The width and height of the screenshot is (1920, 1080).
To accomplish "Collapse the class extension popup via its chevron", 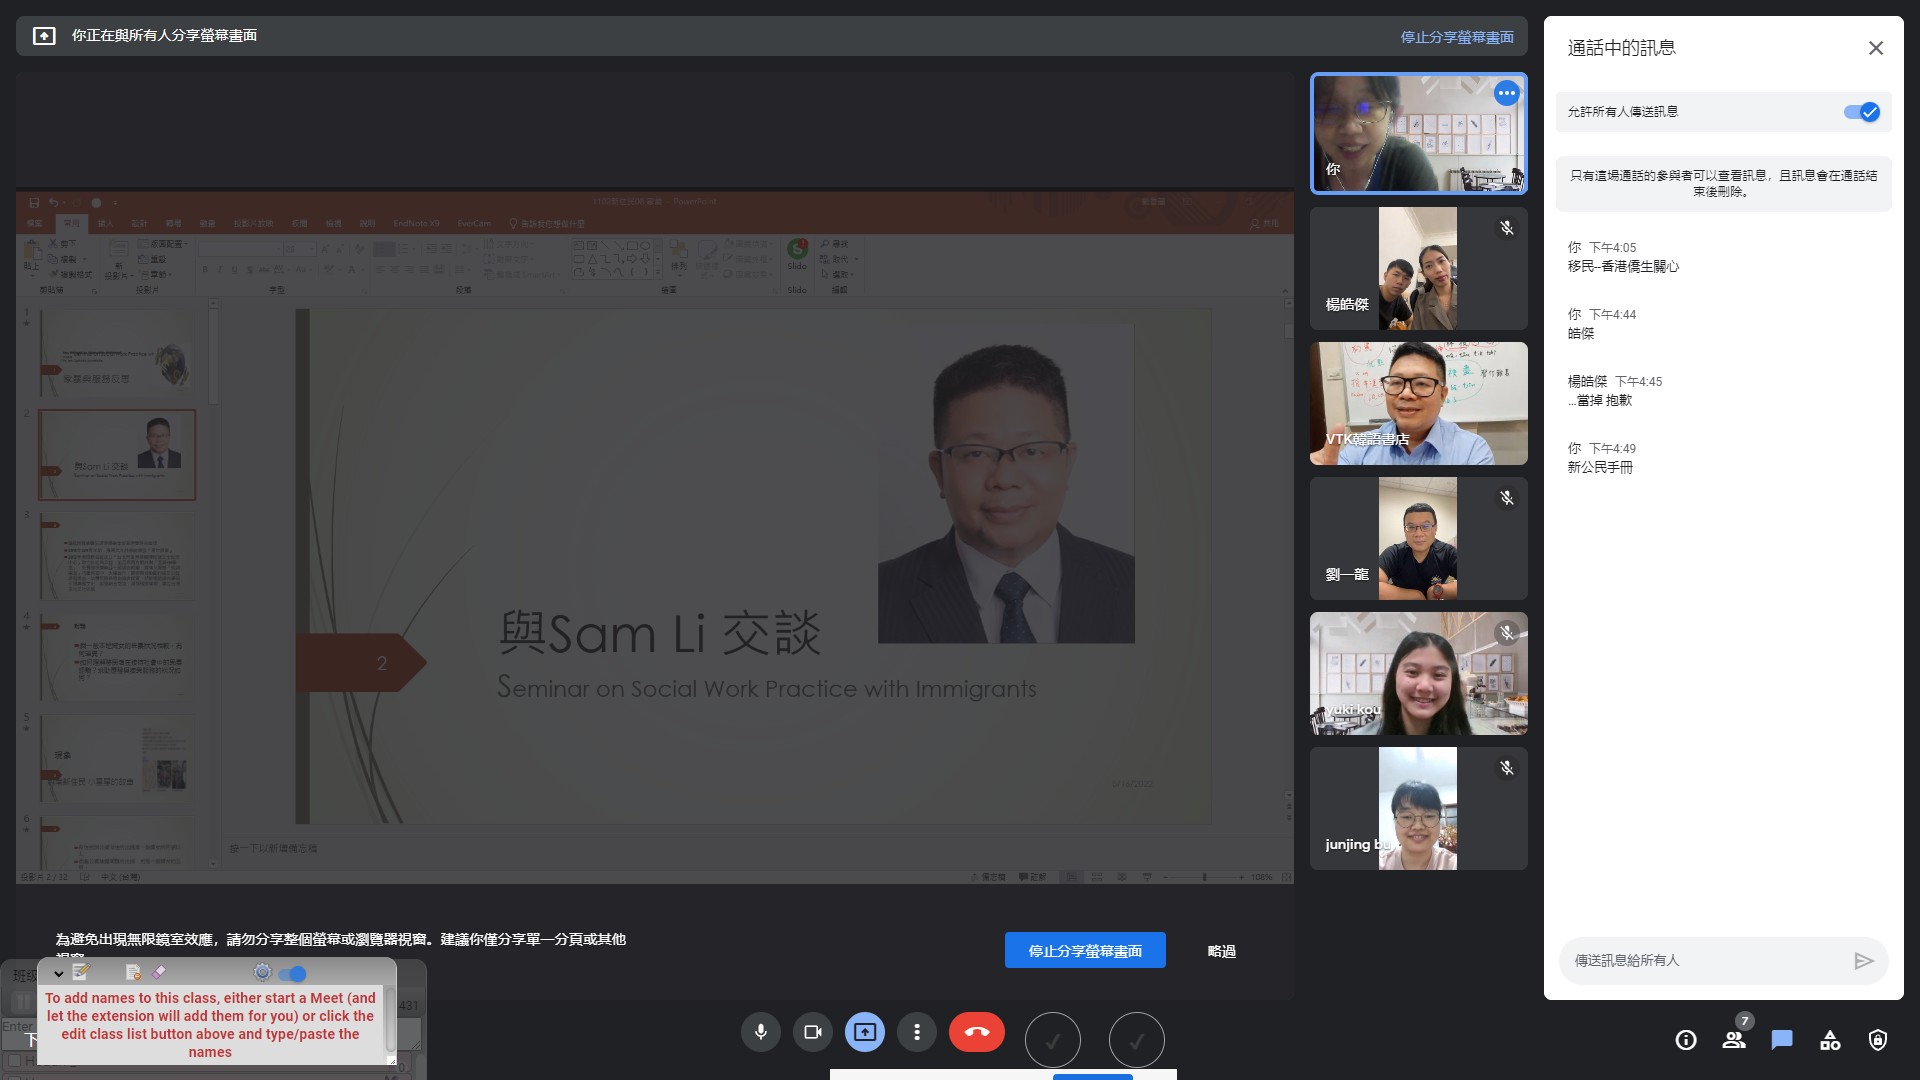I will [57, 972].
